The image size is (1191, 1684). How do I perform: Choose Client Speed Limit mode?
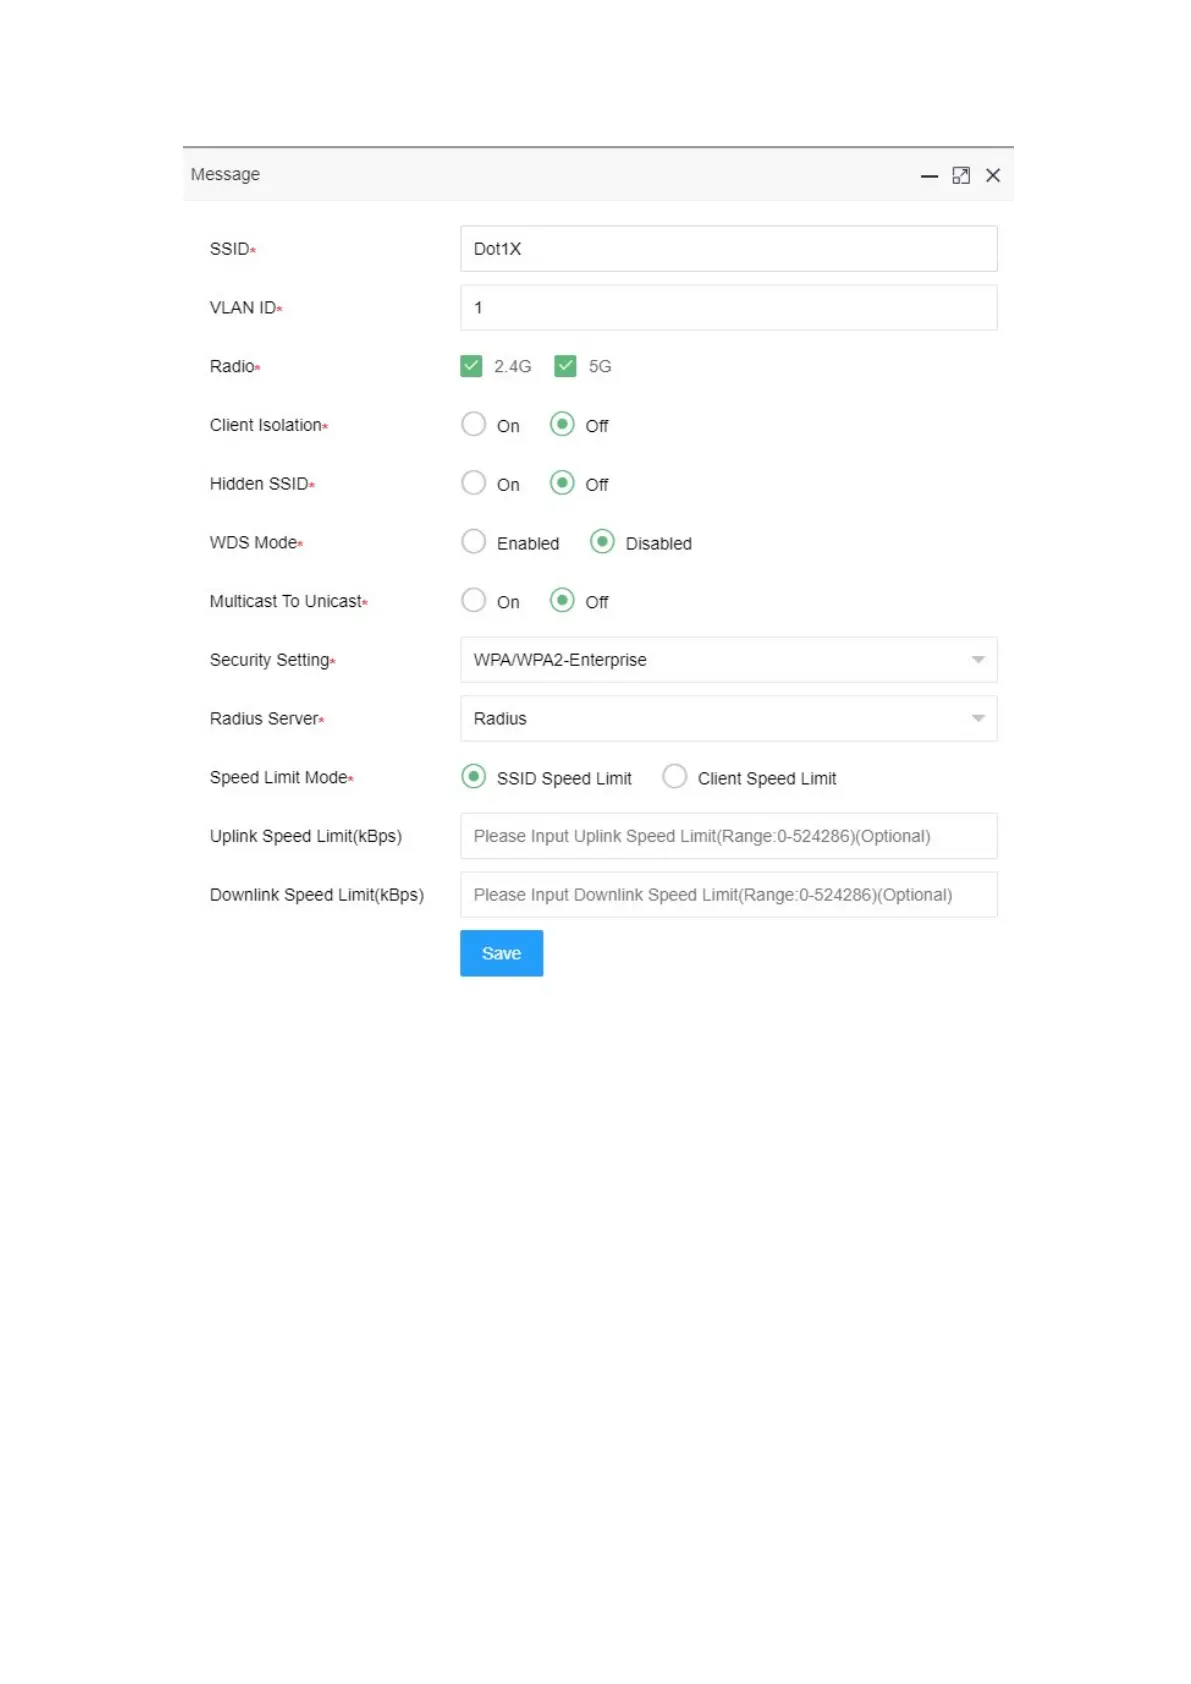675,777
